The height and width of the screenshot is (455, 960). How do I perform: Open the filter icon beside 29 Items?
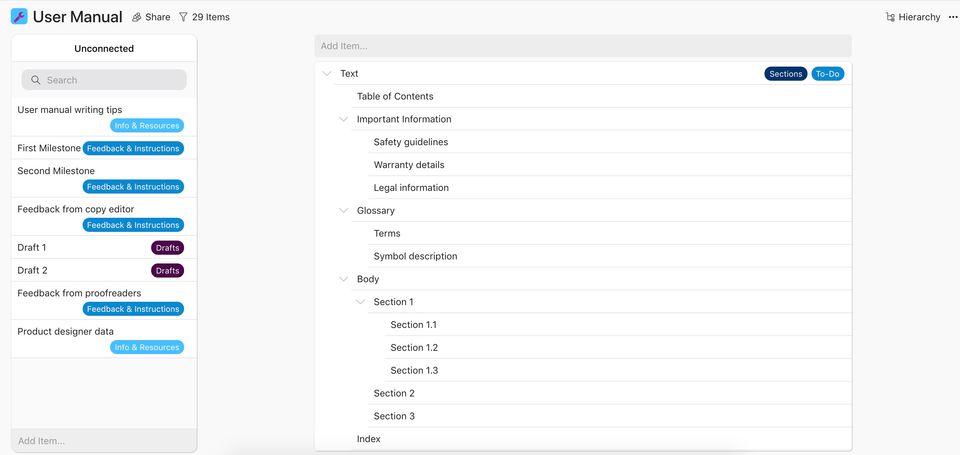[183, 17]
